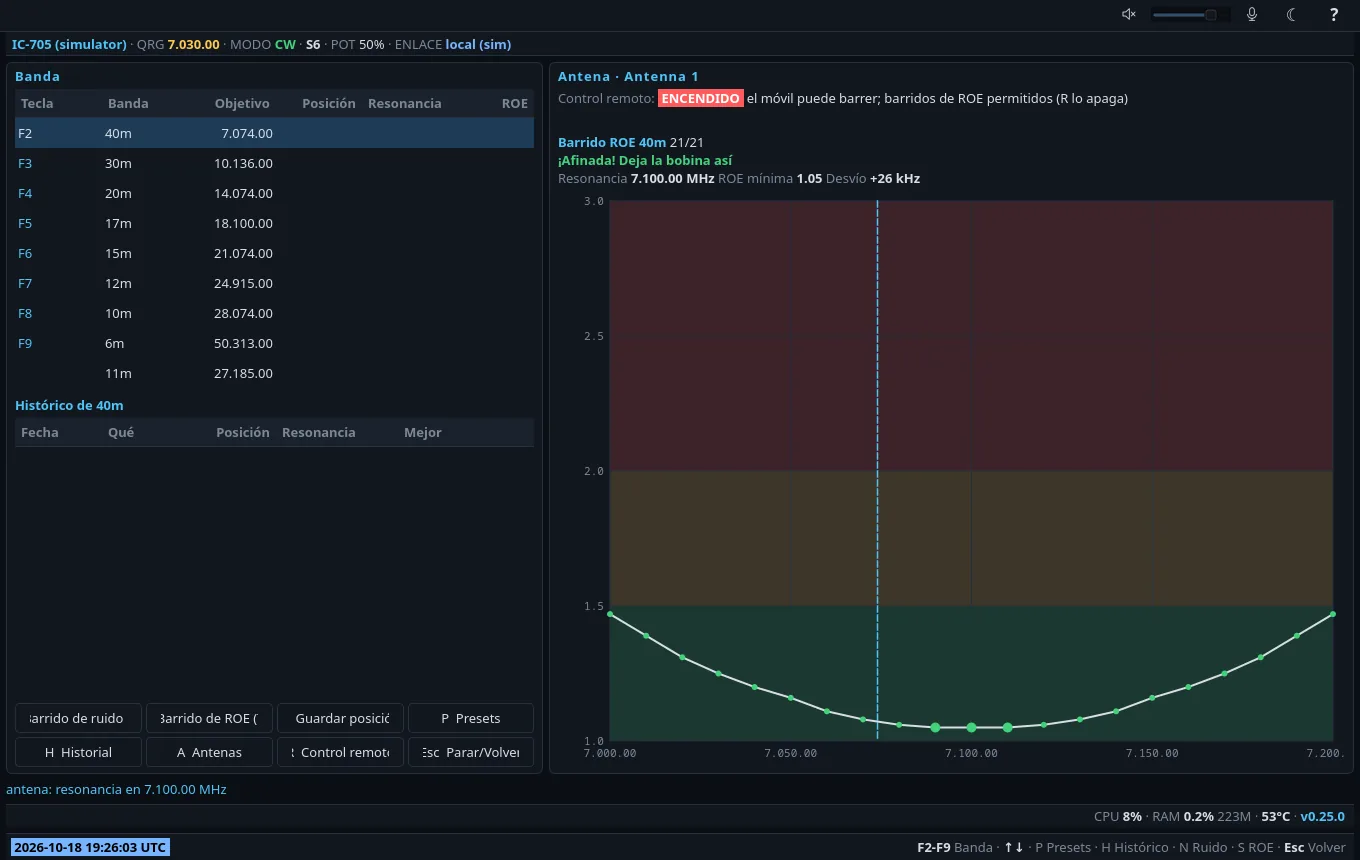Start Barrido de ROE sweep button

tap(209, 718)
